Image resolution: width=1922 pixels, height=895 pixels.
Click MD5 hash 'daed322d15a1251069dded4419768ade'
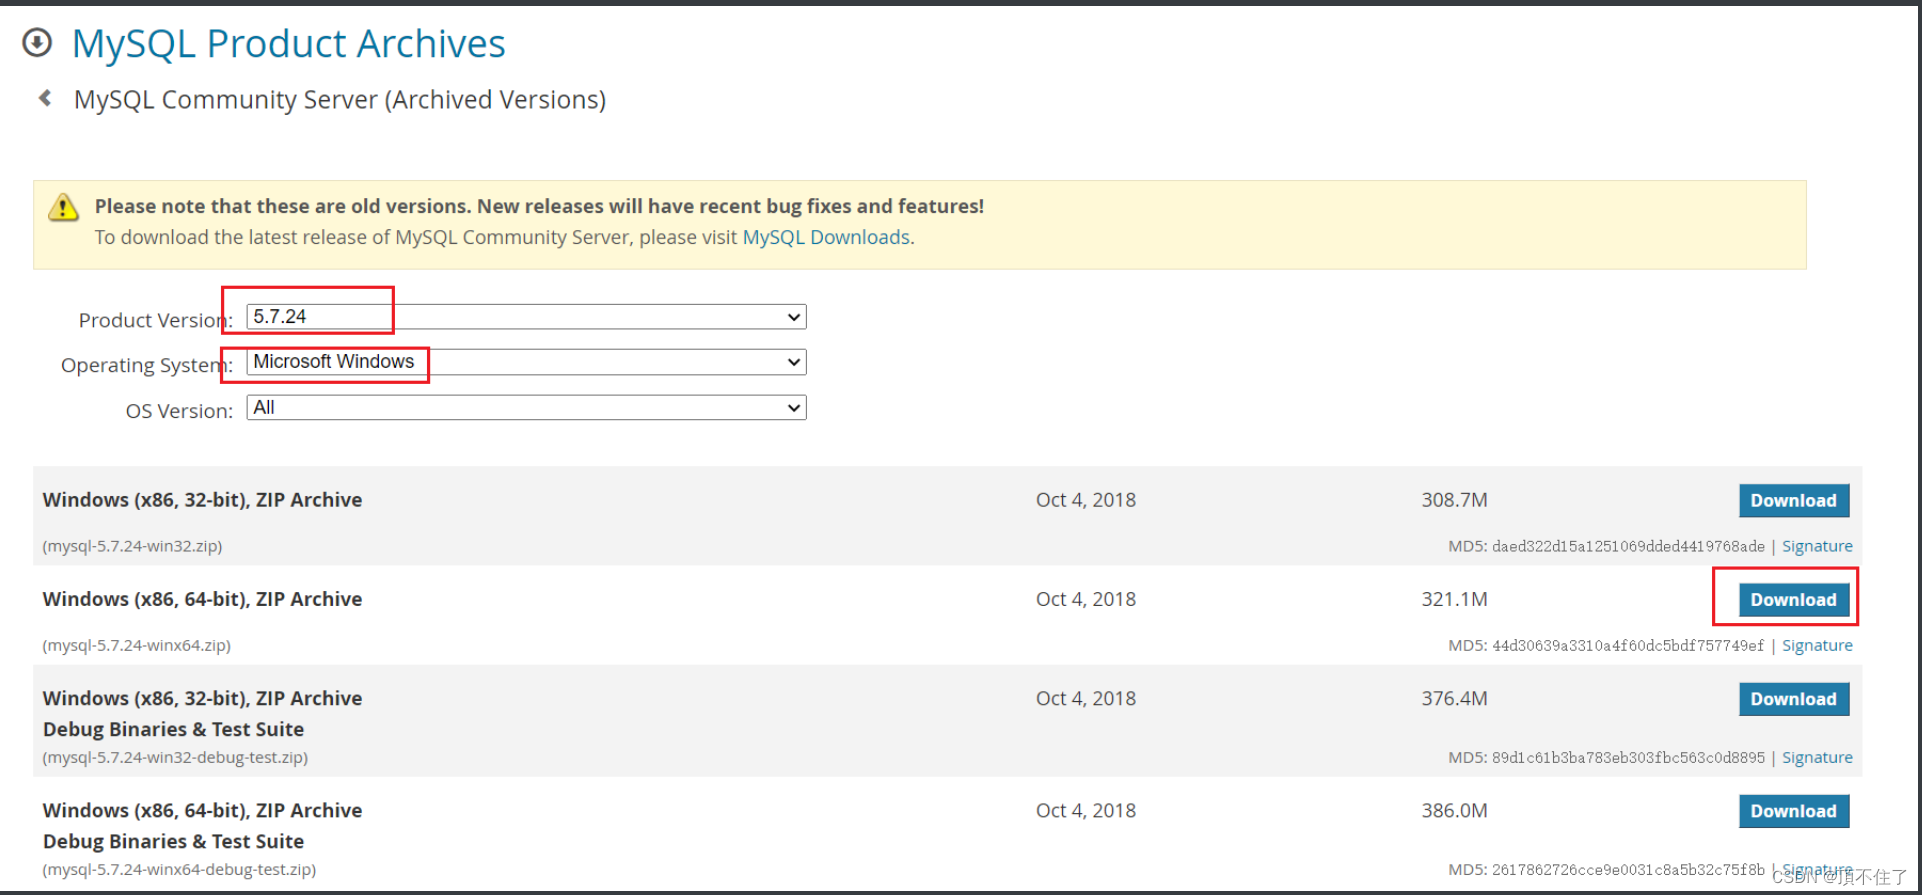pos(1628,546)
